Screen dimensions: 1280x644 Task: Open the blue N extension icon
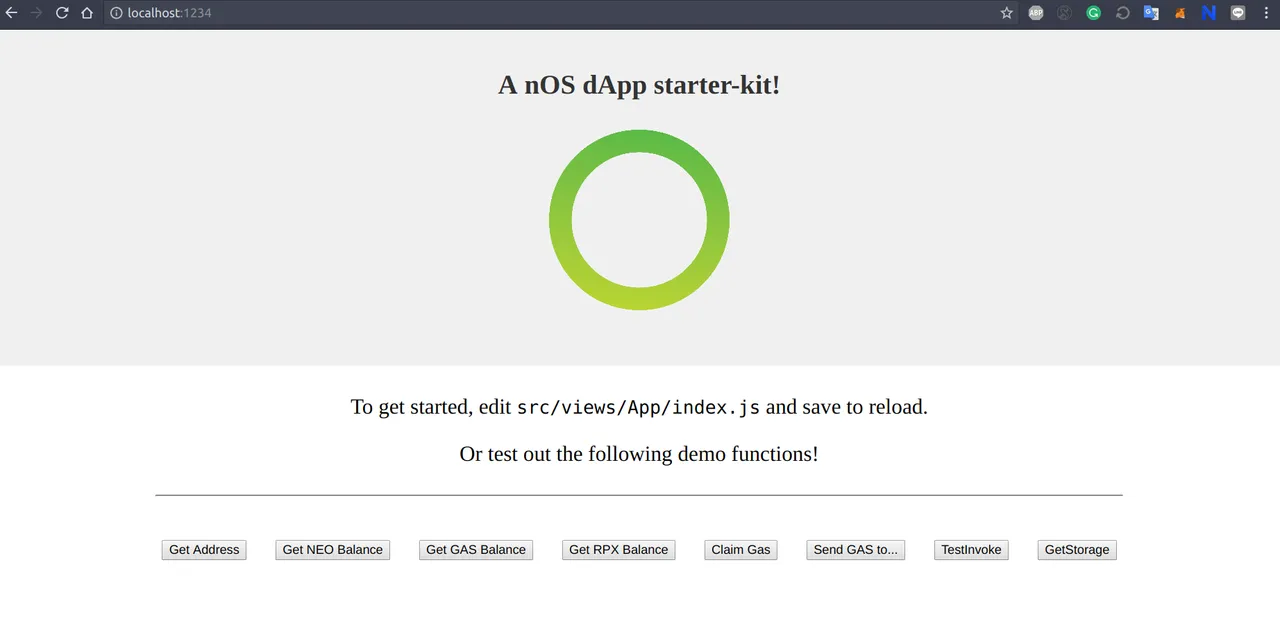pos(1209,13)
